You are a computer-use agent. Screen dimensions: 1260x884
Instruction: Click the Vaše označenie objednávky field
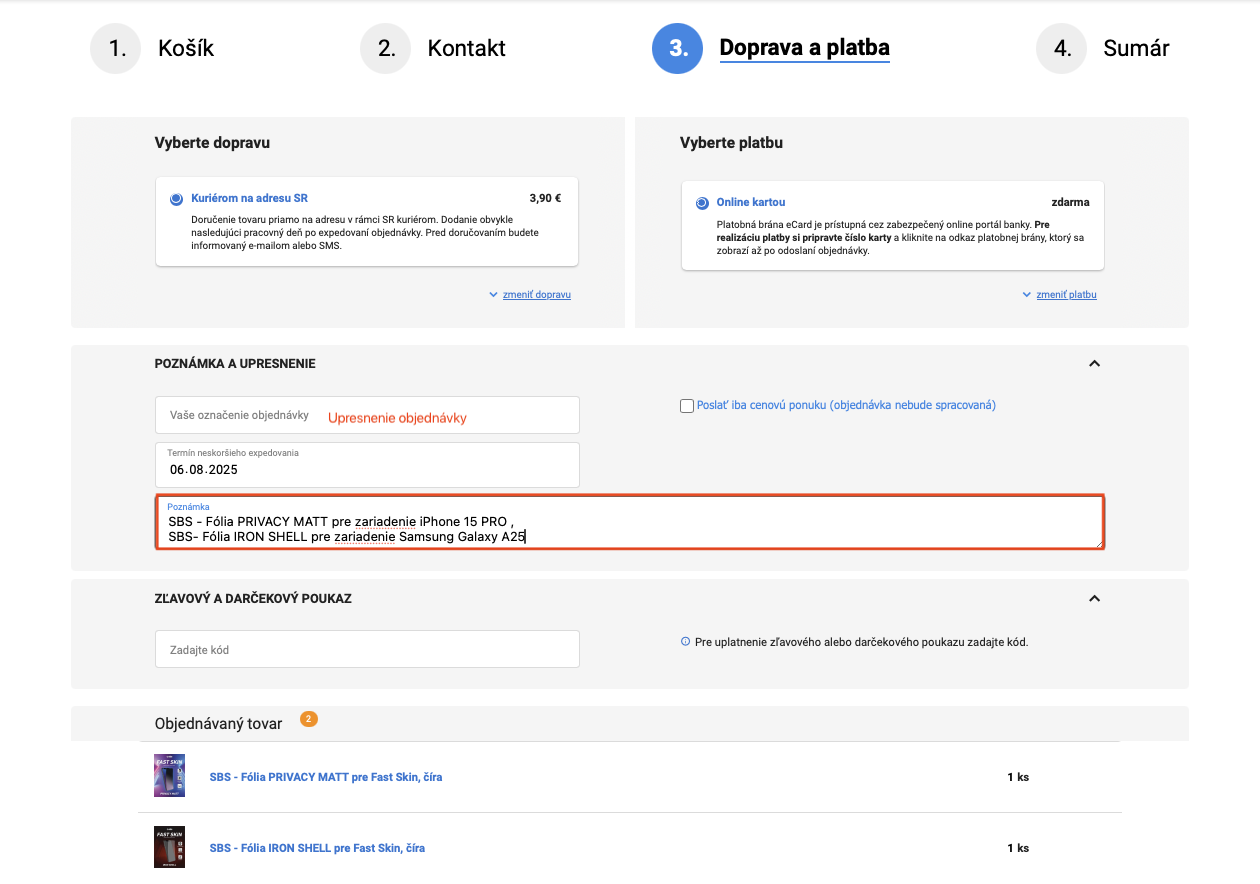[x=240, y=415]
